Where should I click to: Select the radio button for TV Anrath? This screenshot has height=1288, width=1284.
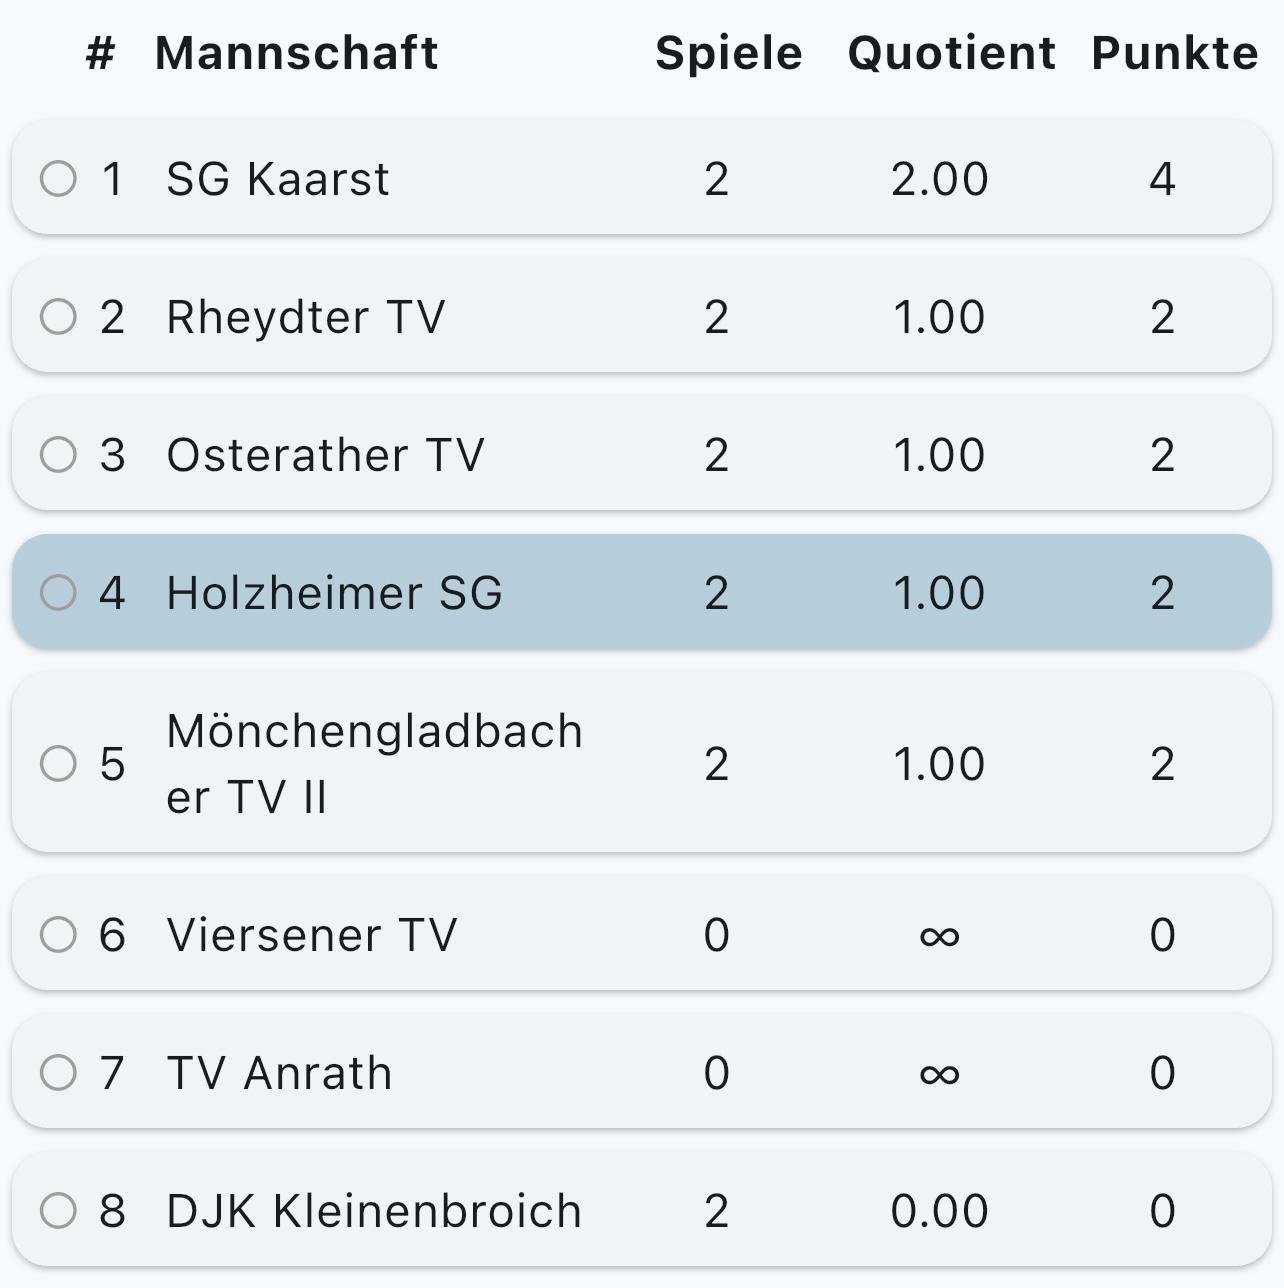point(58,1073)
